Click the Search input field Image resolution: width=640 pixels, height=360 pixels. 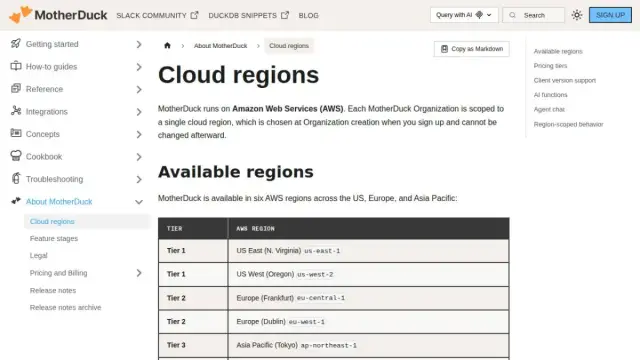[533, 15]
